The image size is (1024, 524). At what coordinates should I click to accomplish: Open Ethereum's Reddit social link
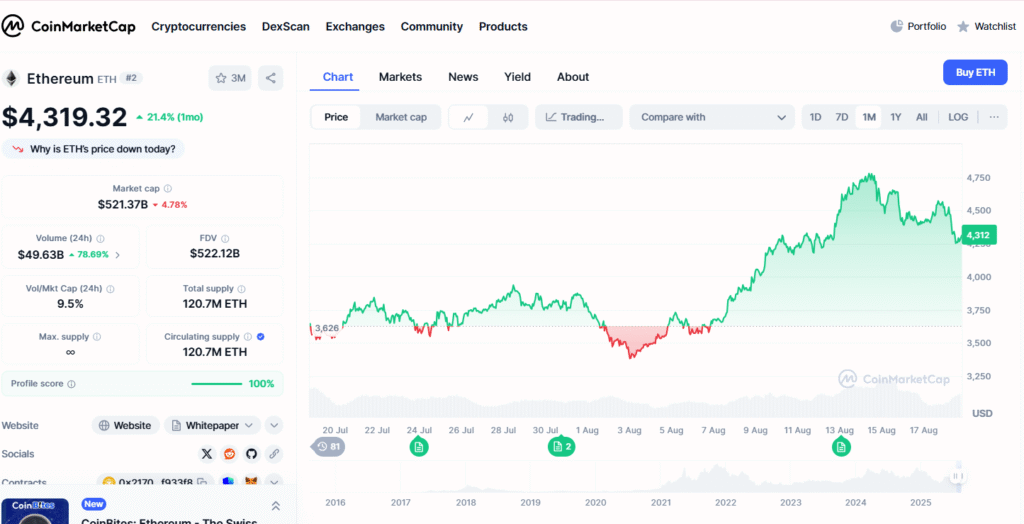point(230,454)
